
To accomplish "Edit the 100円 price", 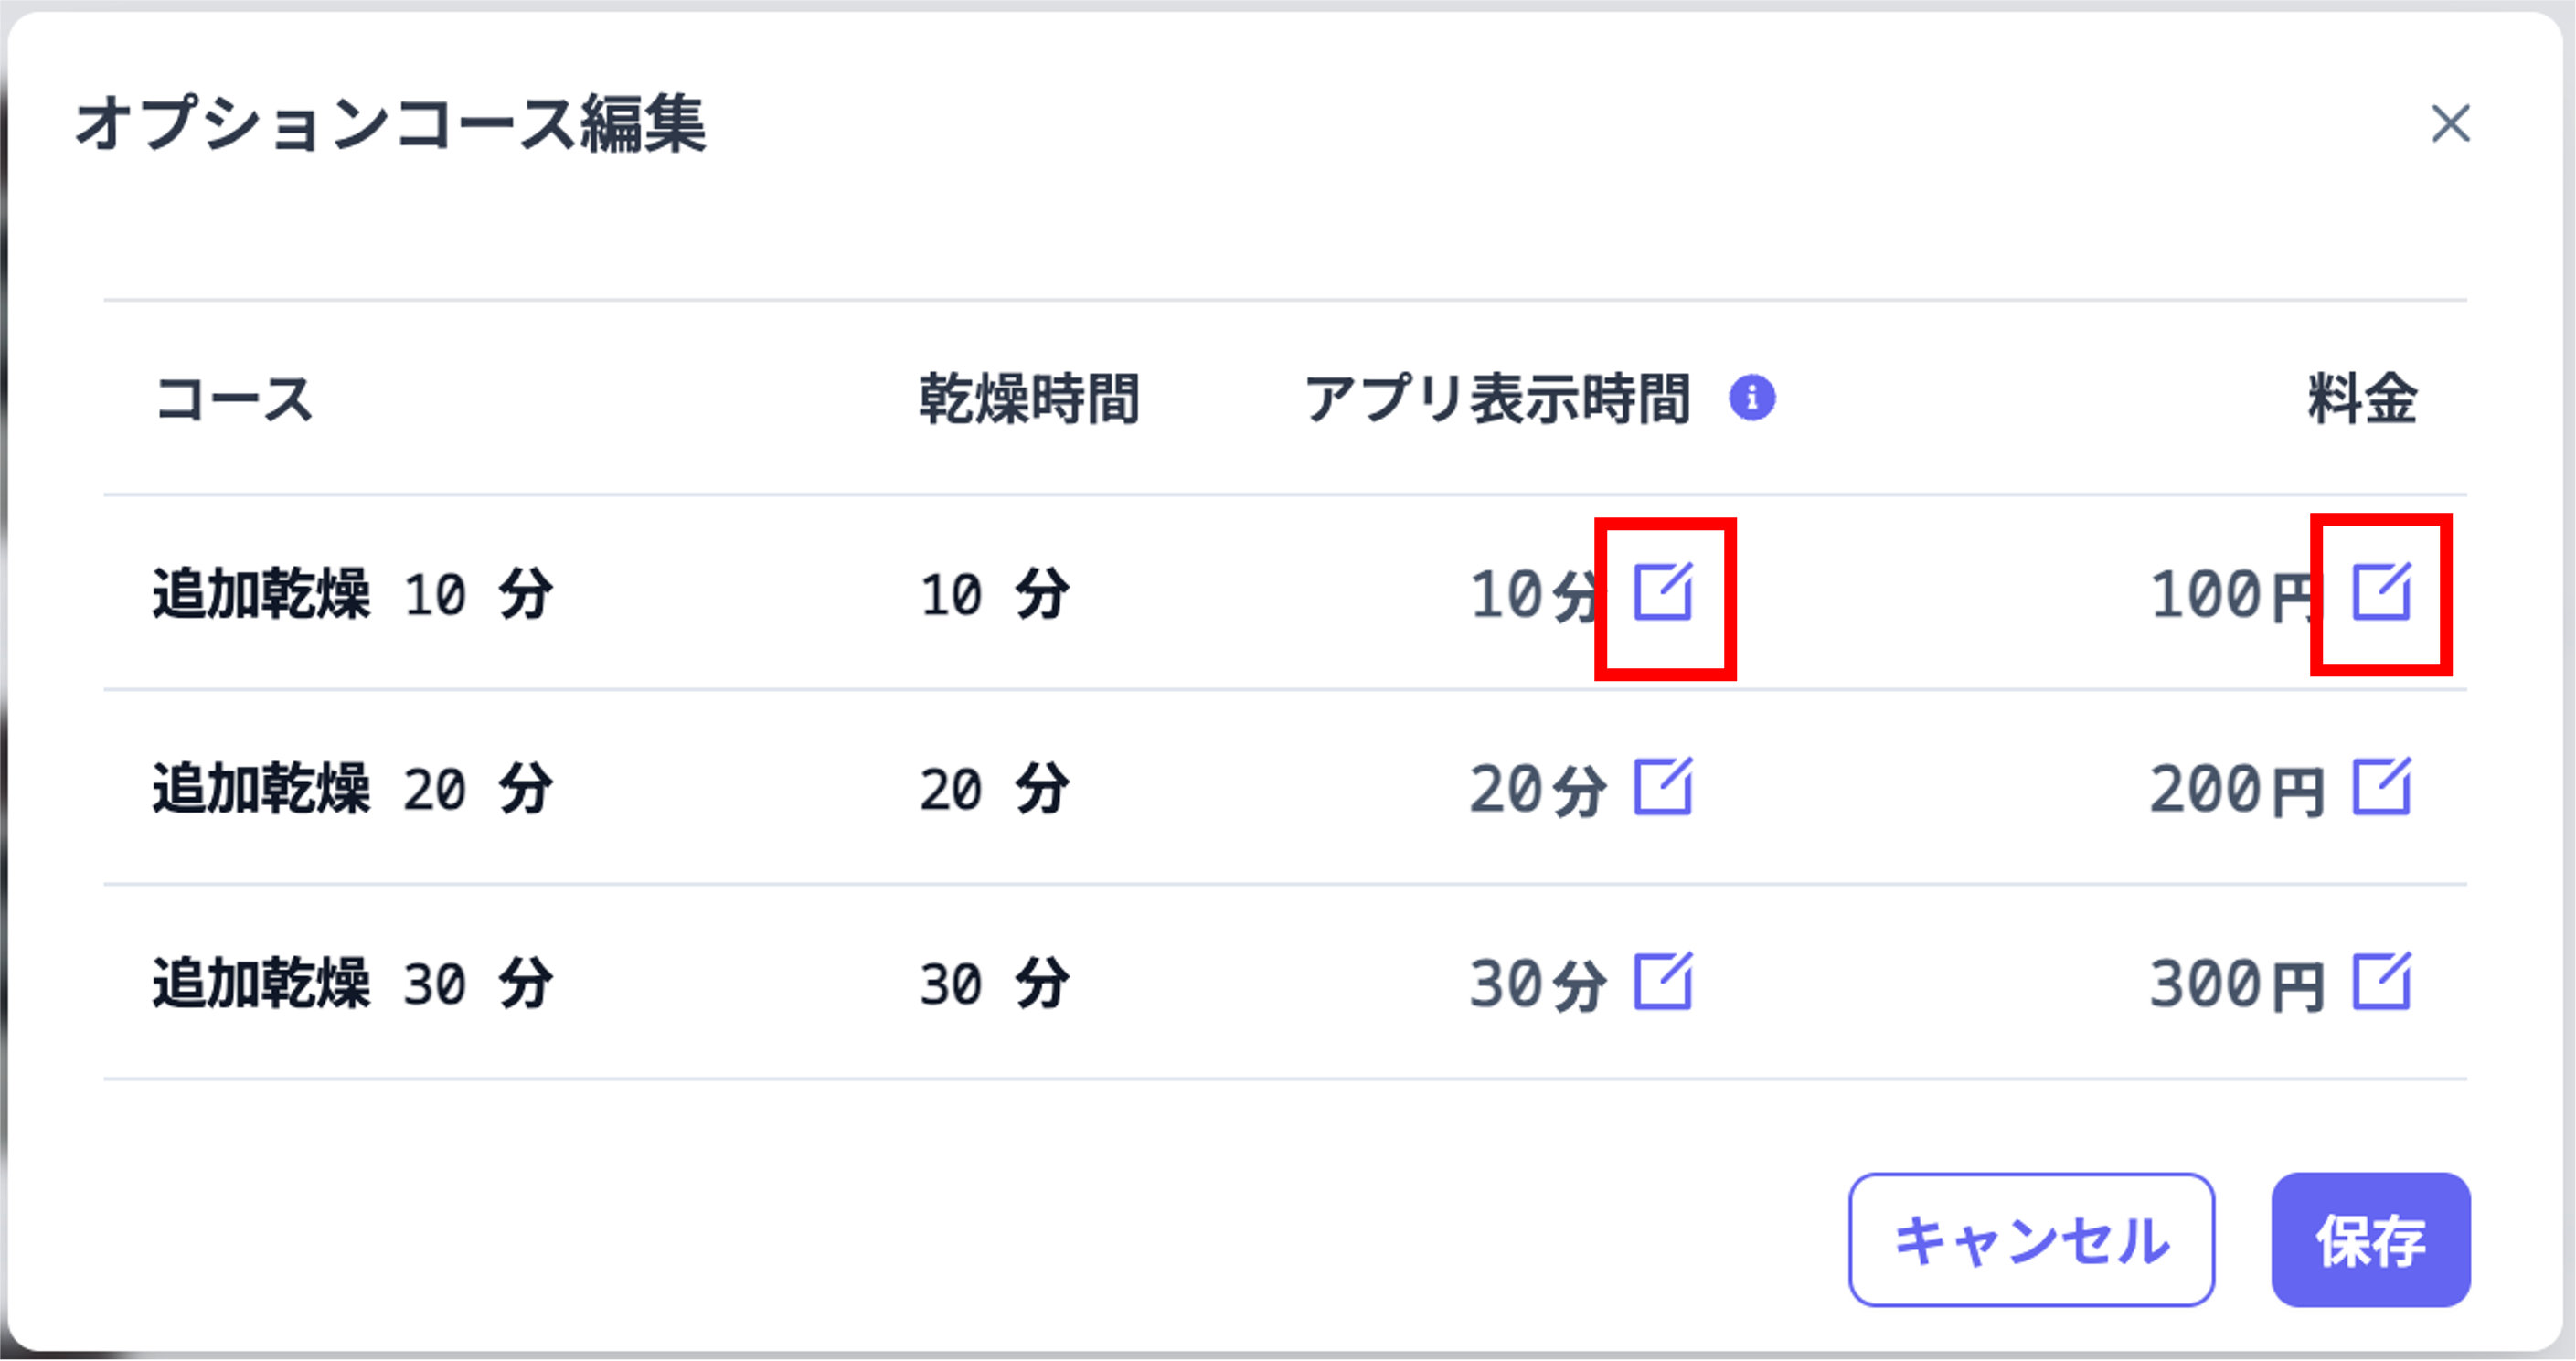I will click(2381, 593).
